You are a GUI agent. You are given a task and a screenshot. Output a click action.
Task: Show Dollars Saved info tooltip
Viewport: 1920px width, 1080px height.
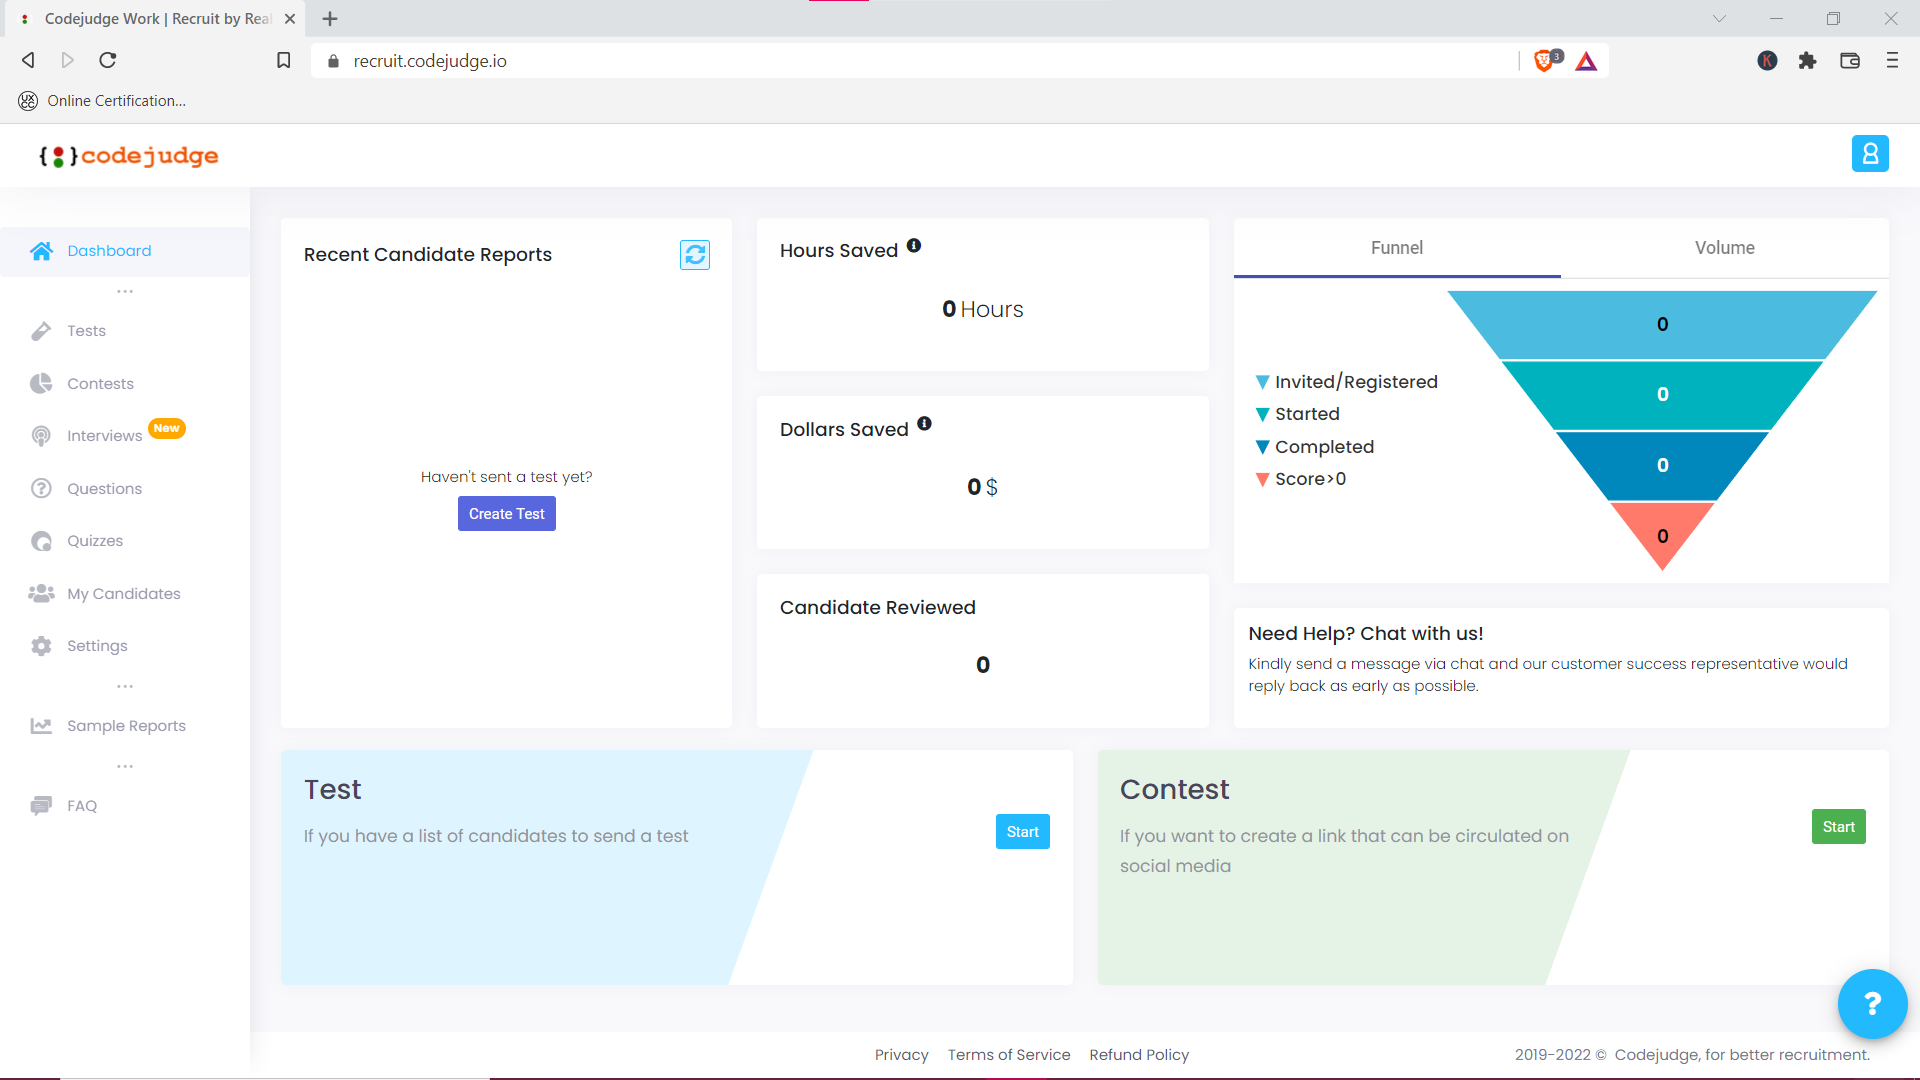pyautogui.click(x=923, y=423)
